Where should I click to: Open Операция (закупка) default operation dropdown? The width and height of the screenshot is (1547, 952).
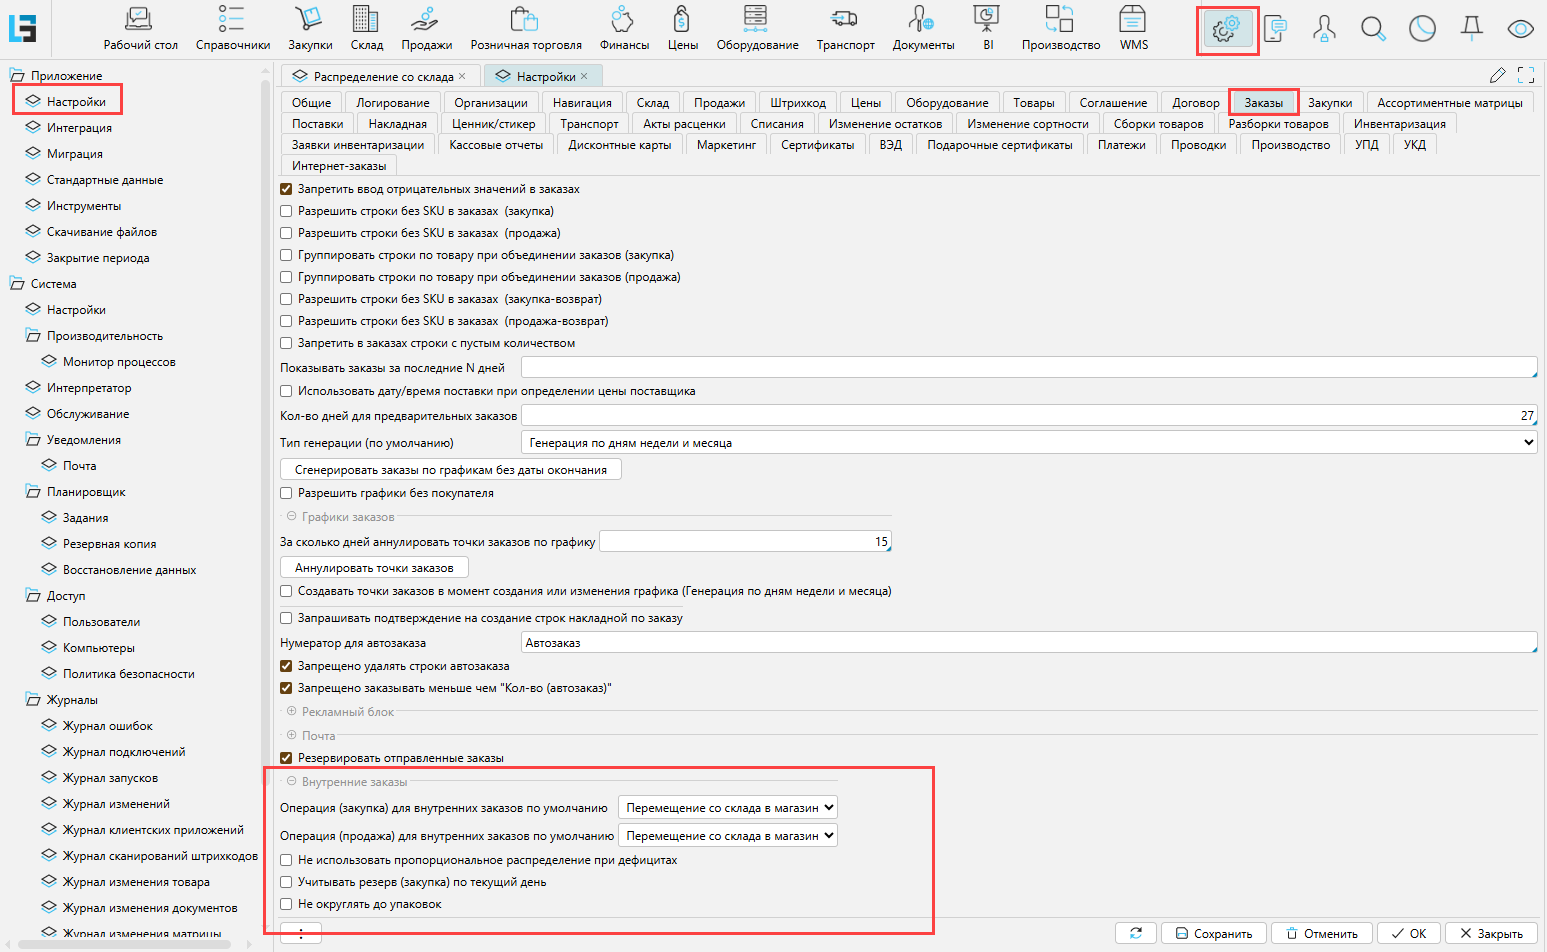click(727, 808)
